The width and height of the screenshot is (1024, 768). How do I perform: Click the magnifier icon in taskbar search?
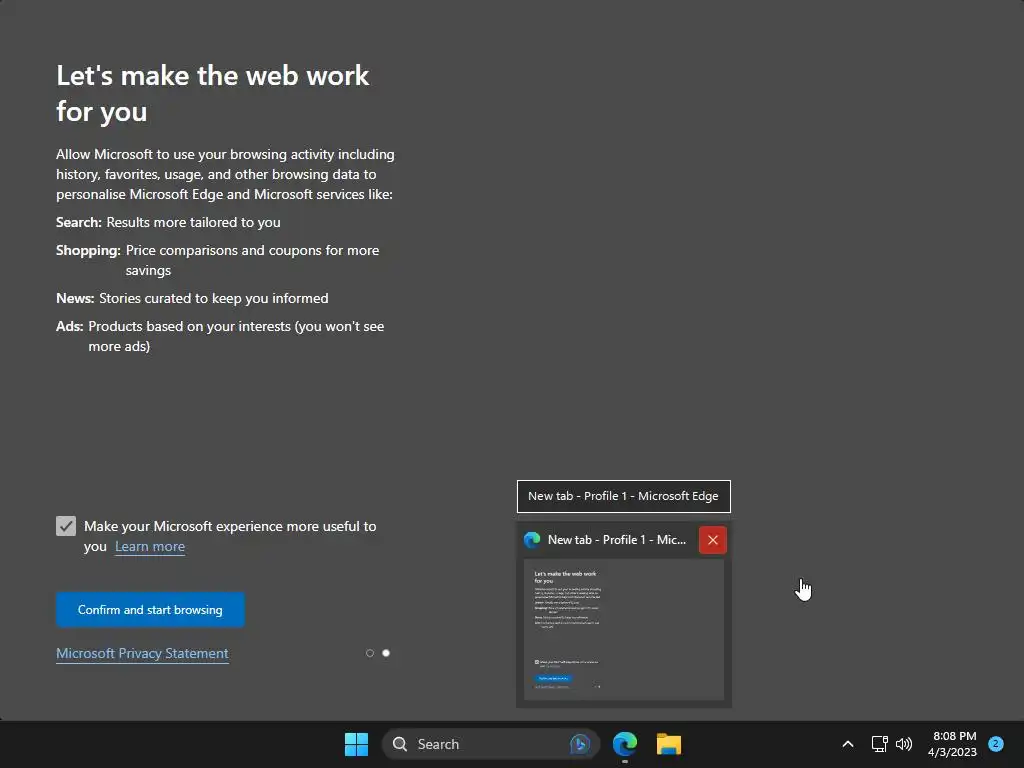[x=400, y=744]
